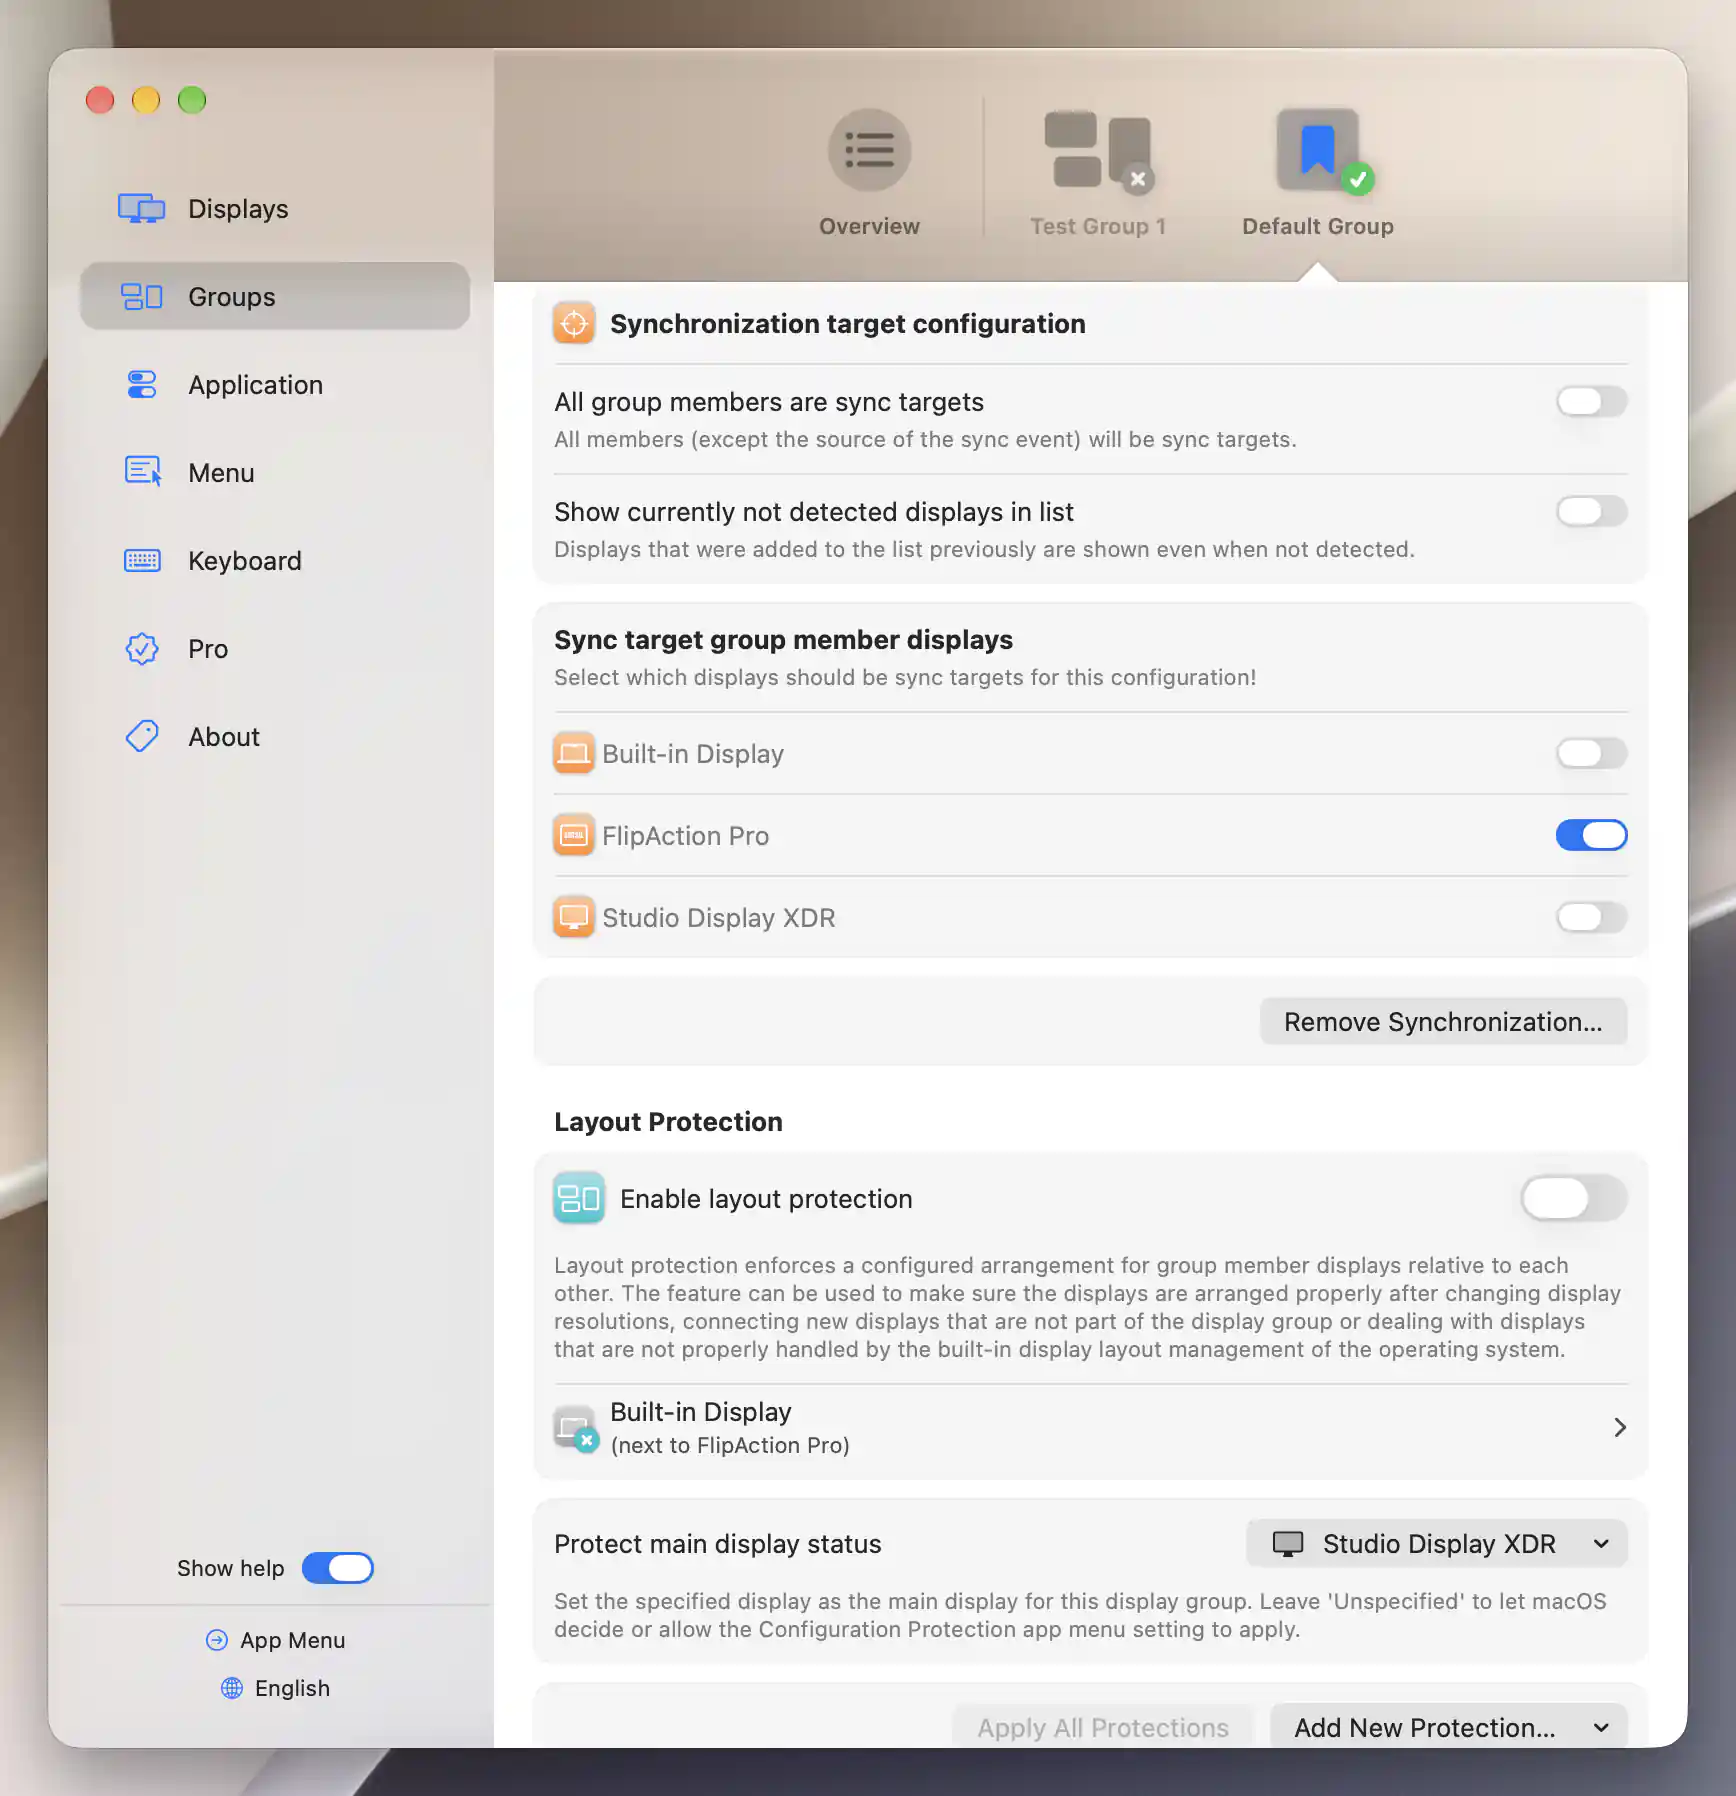
Task: Click the Pro badge icon in sidebar
Action: [x=142, y=649]
